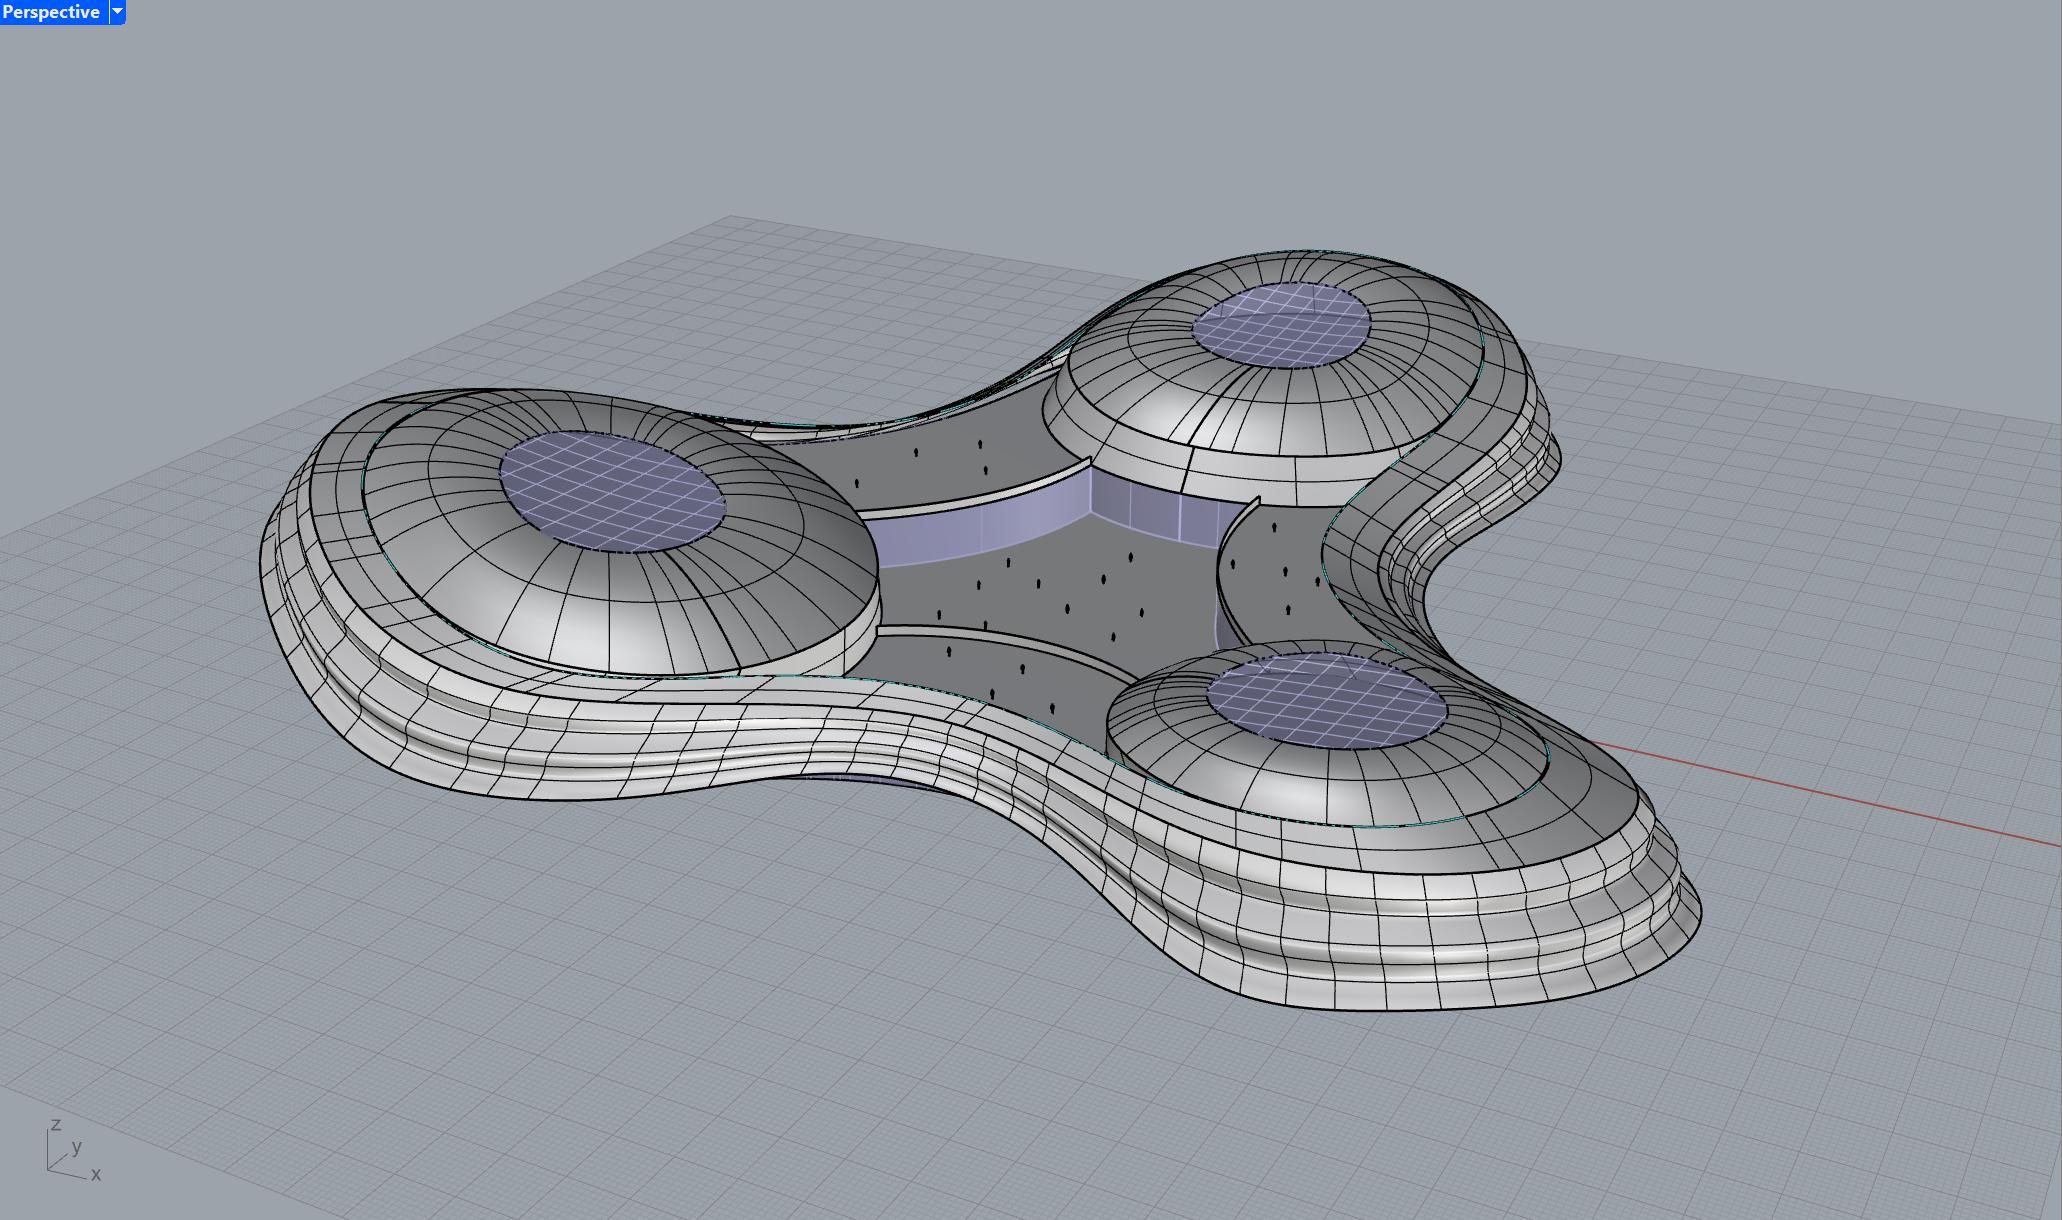Select the left dome's purple skylight disc
The height and width of the screenshot is (1220, 2062).
[612, 491]
